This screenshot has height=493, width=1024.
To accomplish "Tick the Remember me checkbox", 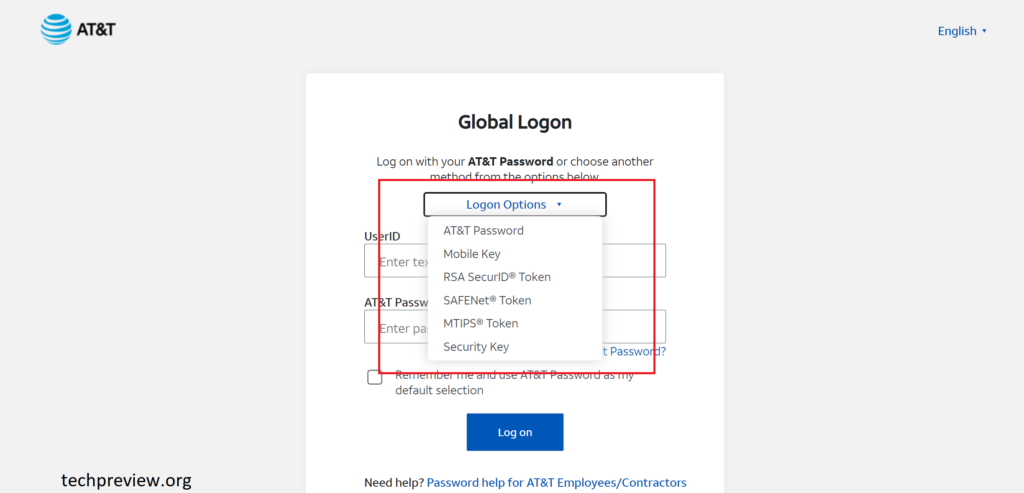I will [375, 377].
